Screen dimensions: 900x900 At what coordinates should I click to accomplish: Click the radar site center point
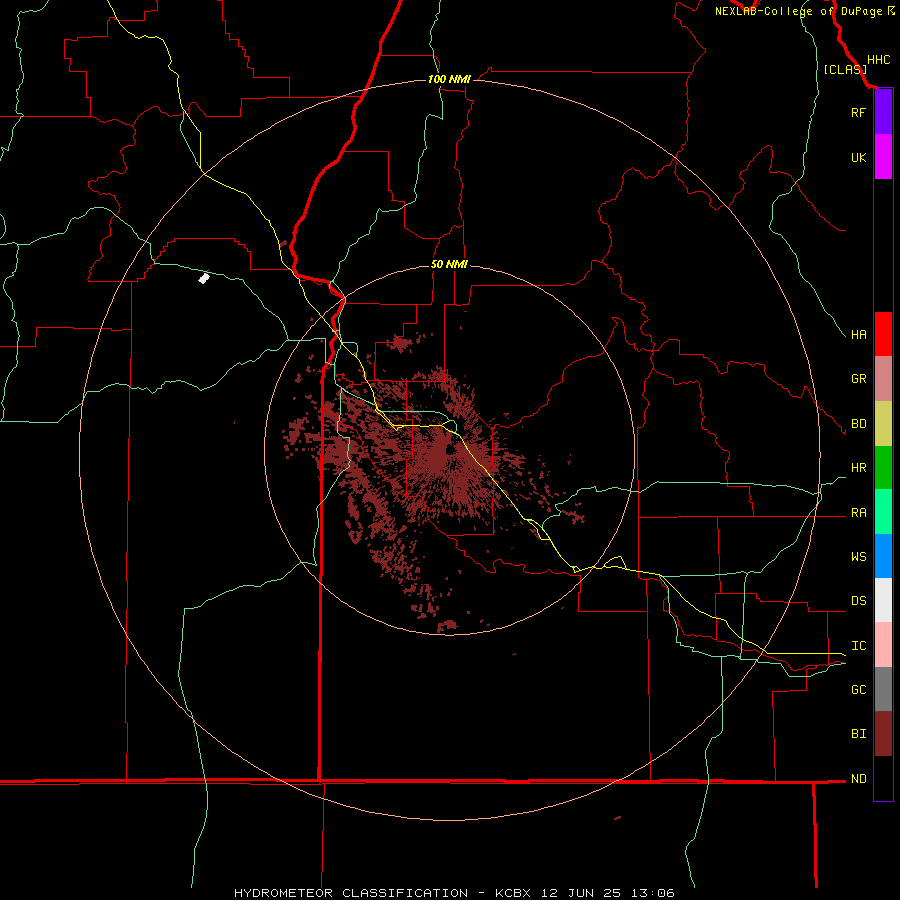click(451, 449)
